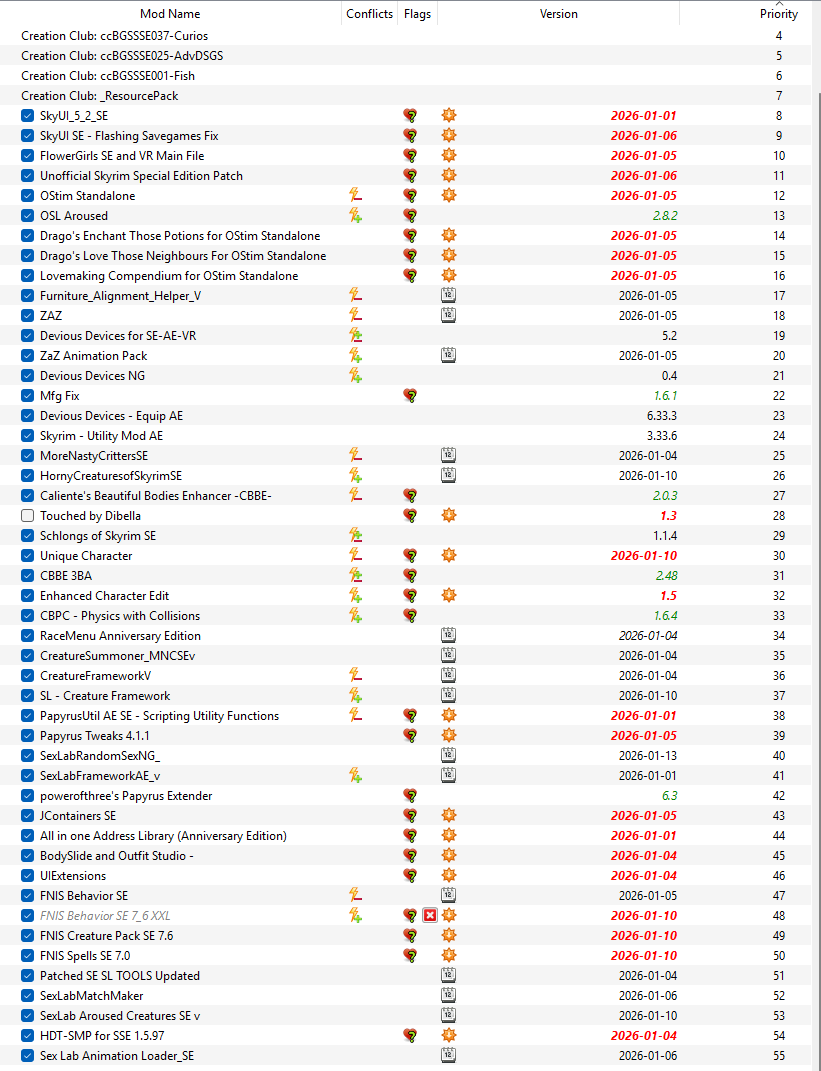Select All in one Address Library mod

tap(163, 835)
